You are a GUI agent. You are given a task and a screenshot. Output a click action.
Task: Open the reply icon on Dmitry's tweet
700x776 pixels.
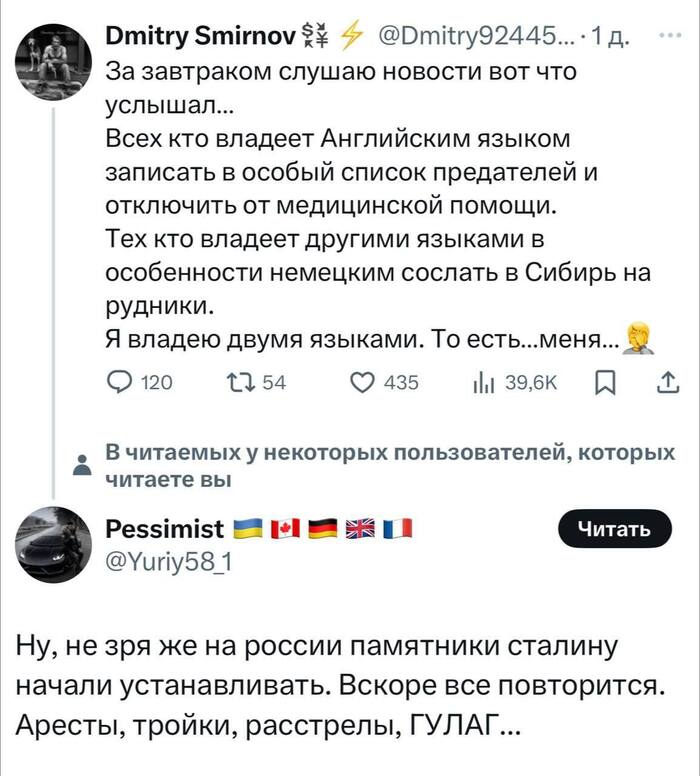[119, 382]
